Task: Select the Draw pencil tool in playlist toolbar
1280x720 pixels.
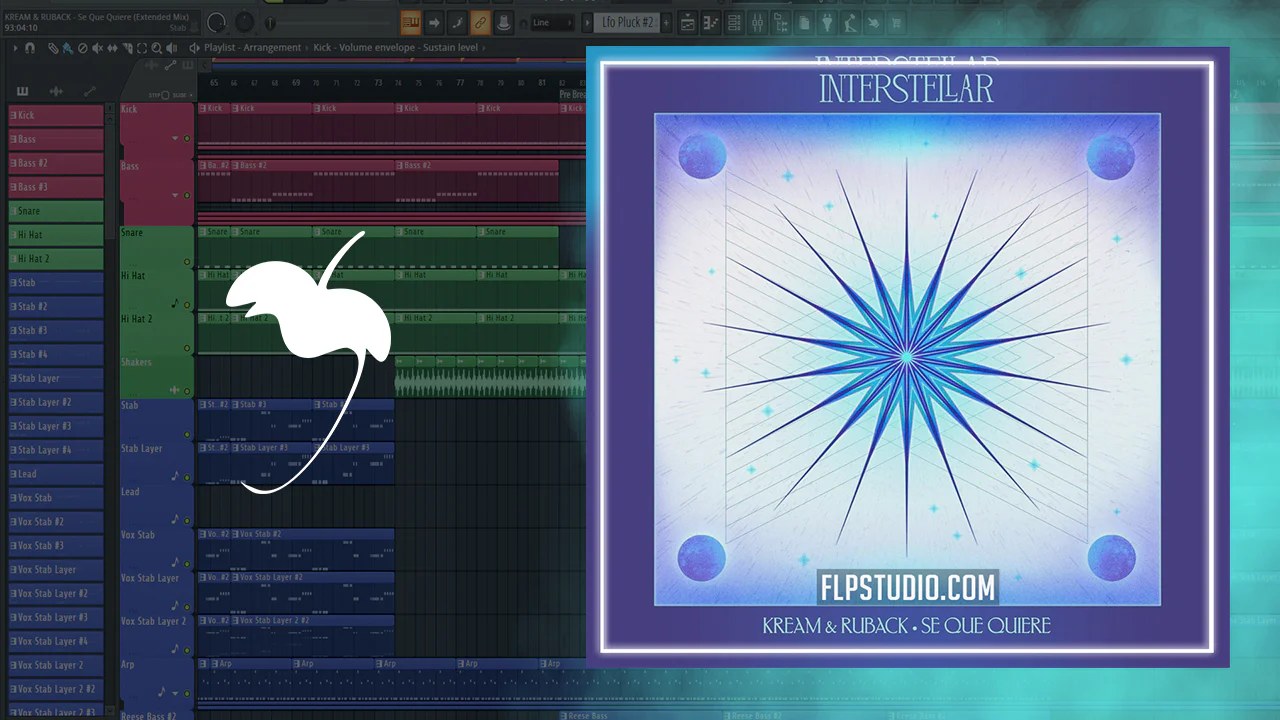Action: 55,48
